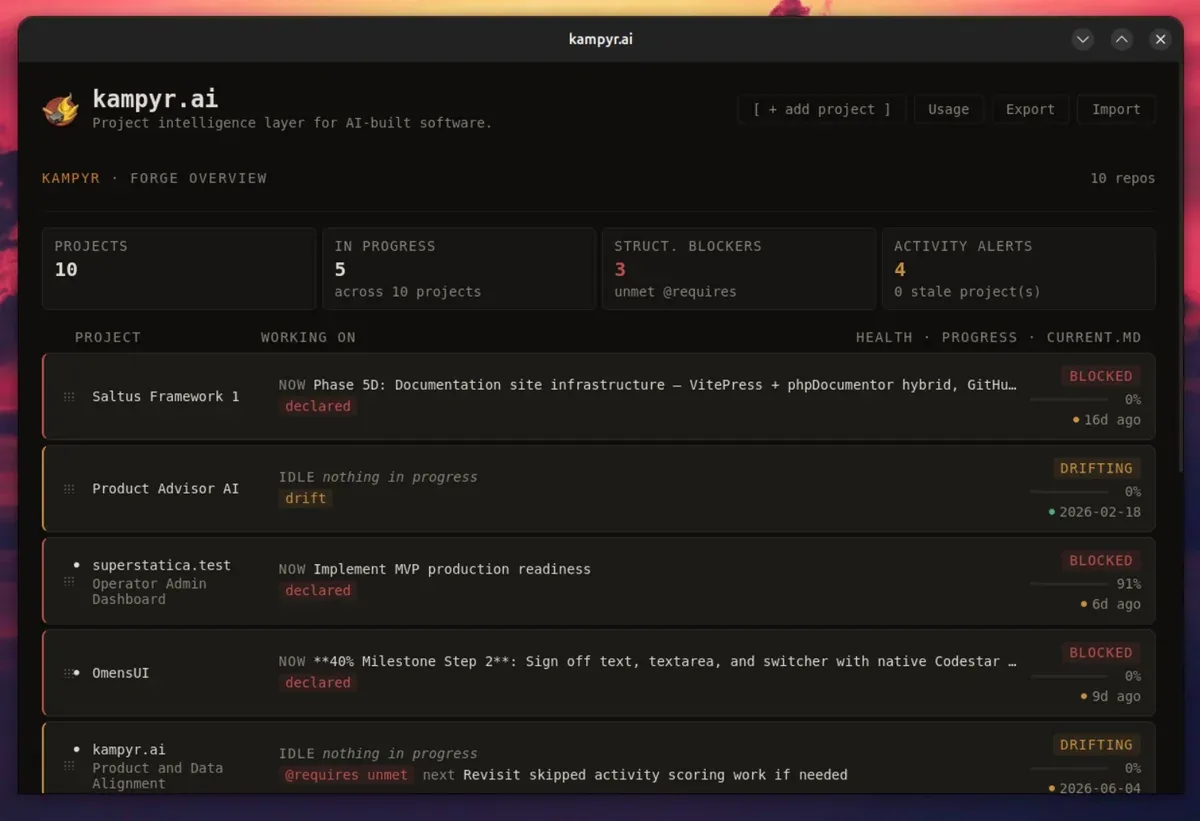Click the Import button
Viewport: 1200px width, 821px height.
point(1116,109)
